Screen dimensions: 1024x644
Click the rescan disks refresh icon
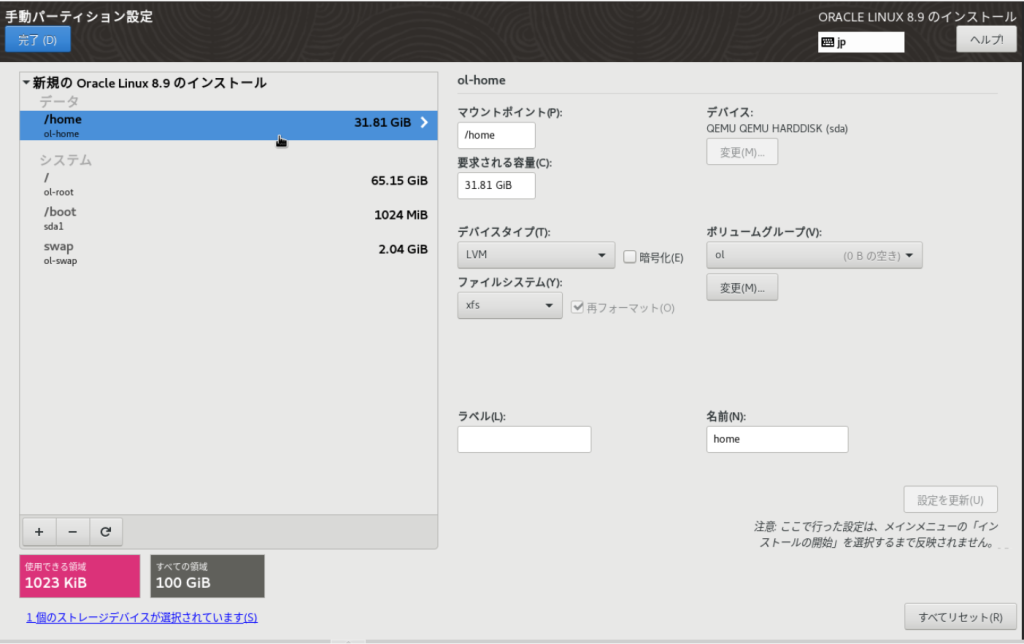[106, 531]
